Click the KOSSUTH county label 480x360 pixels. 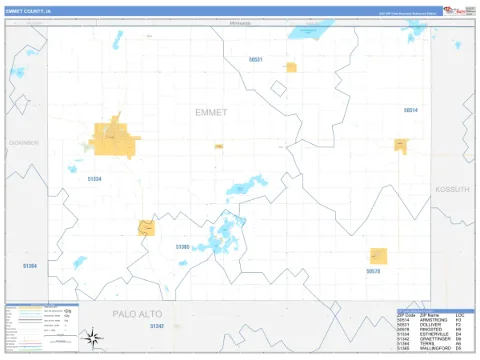(x=452, y=189)
